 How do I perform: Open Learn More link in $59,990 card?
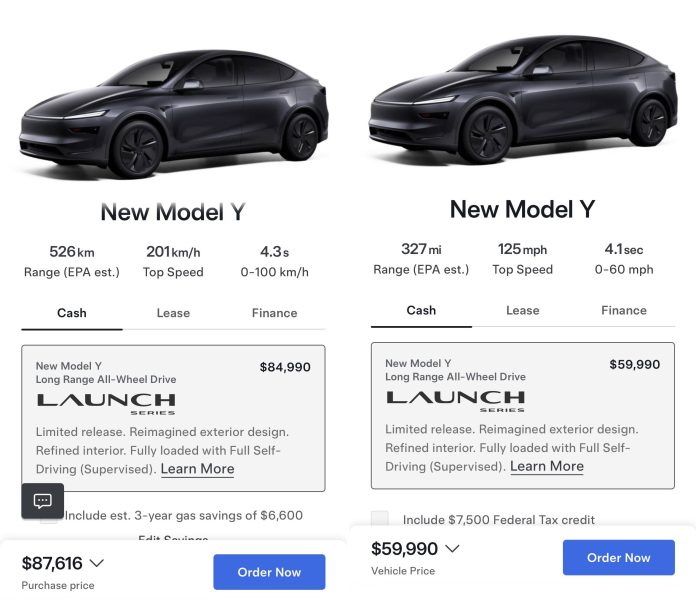(547, 466)
